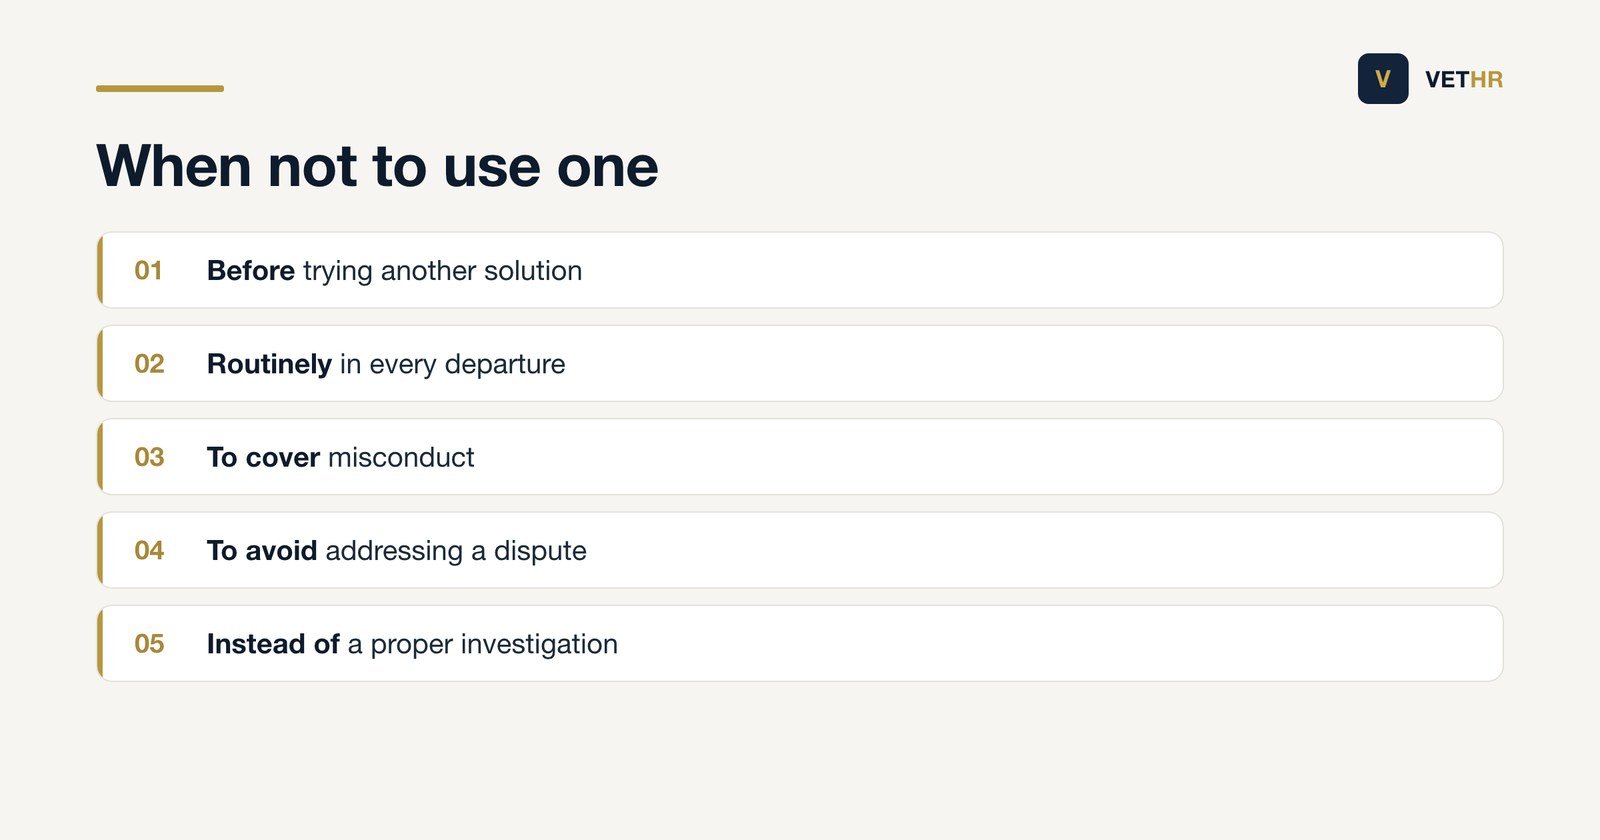
Task: Select the 'Before trying another solution' card
Action: coord(800,270)
